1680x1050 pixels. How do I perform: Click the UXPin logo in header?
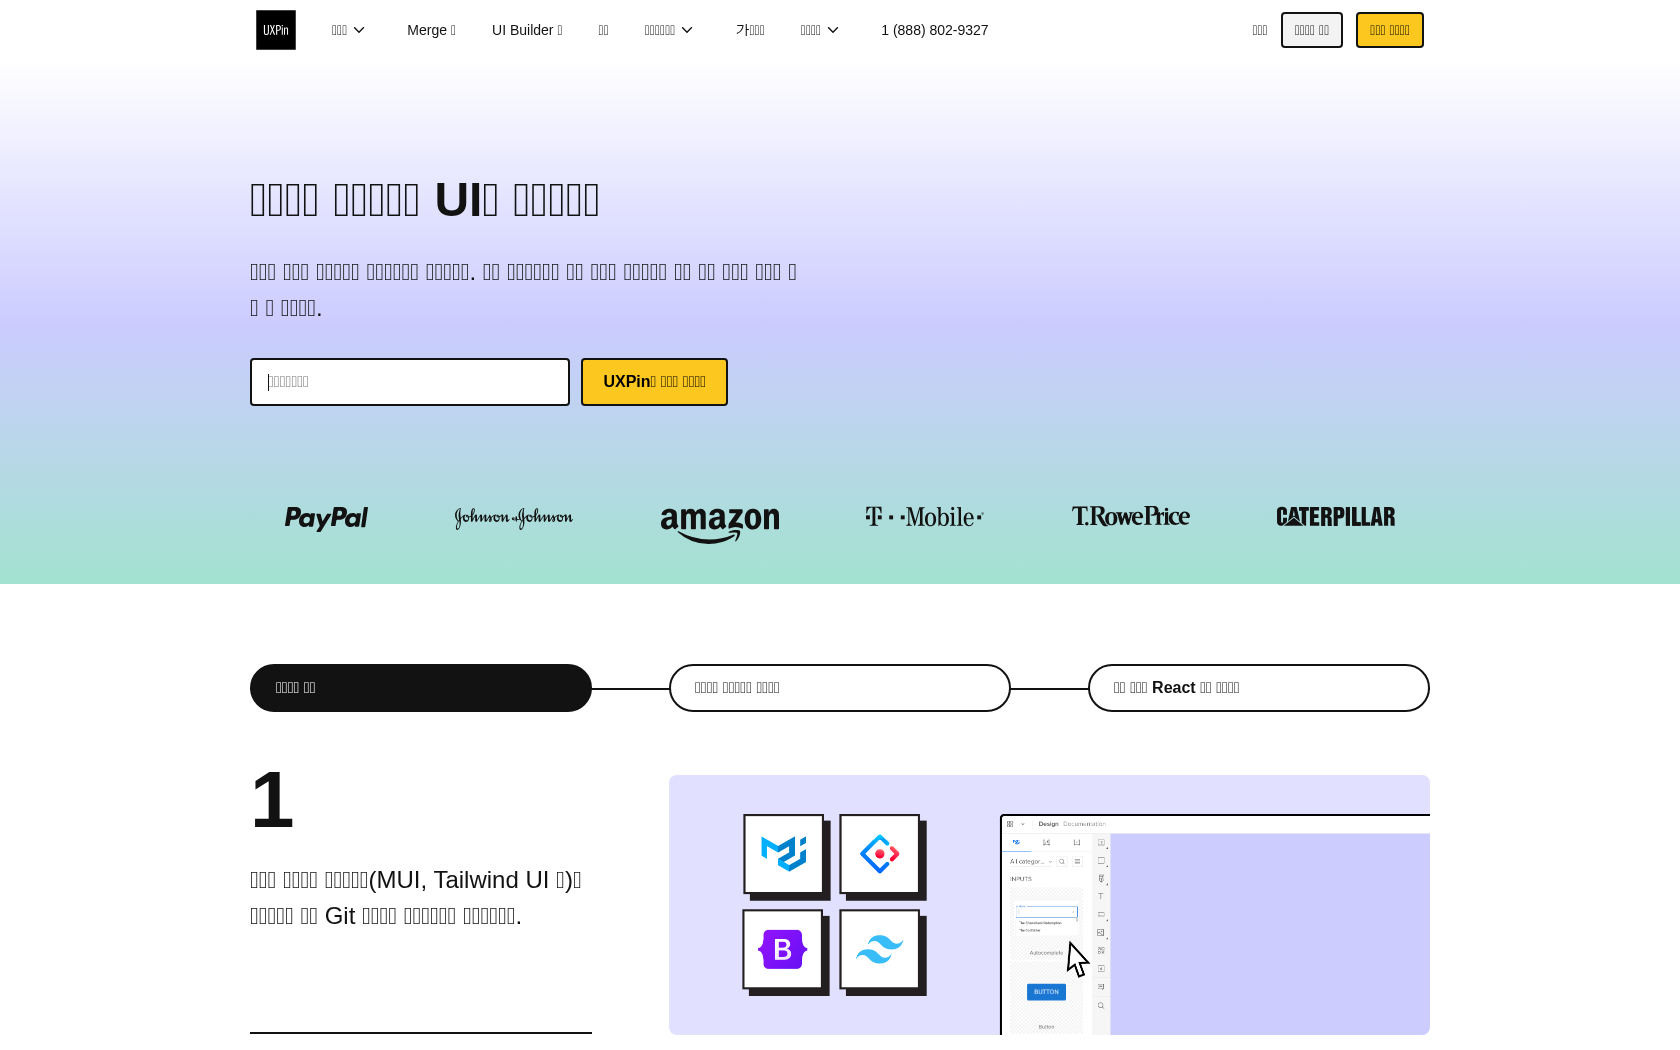click(x=276, y=30)
